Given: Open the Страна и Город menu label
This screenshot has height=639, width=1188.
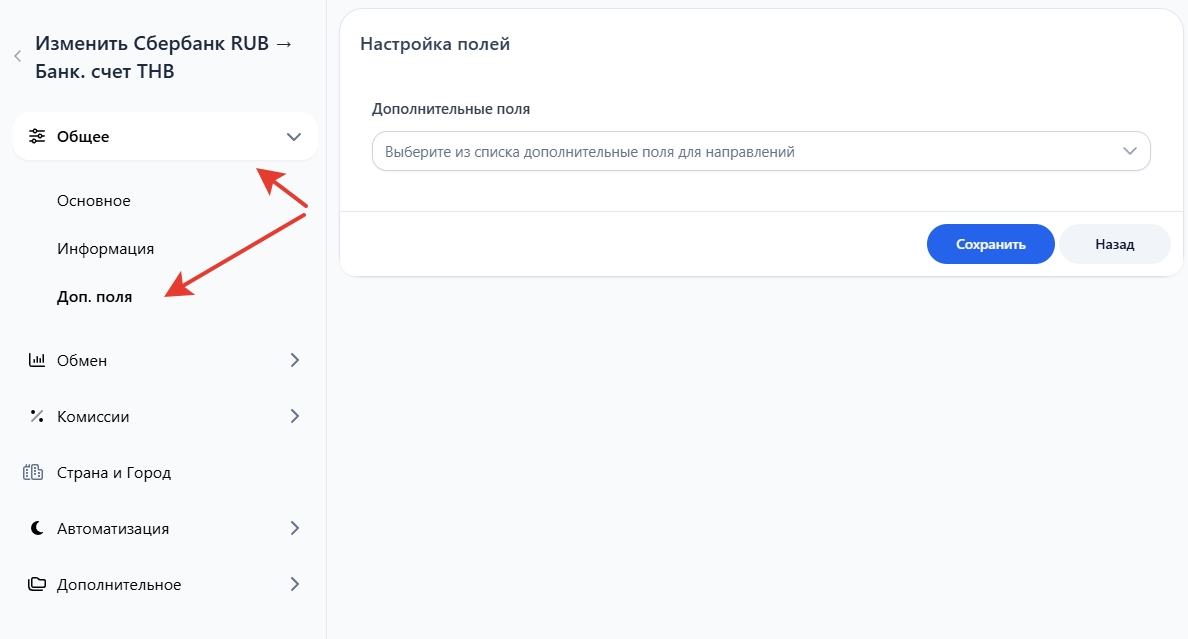Looking at the screenshot, I should coord(114,473).
